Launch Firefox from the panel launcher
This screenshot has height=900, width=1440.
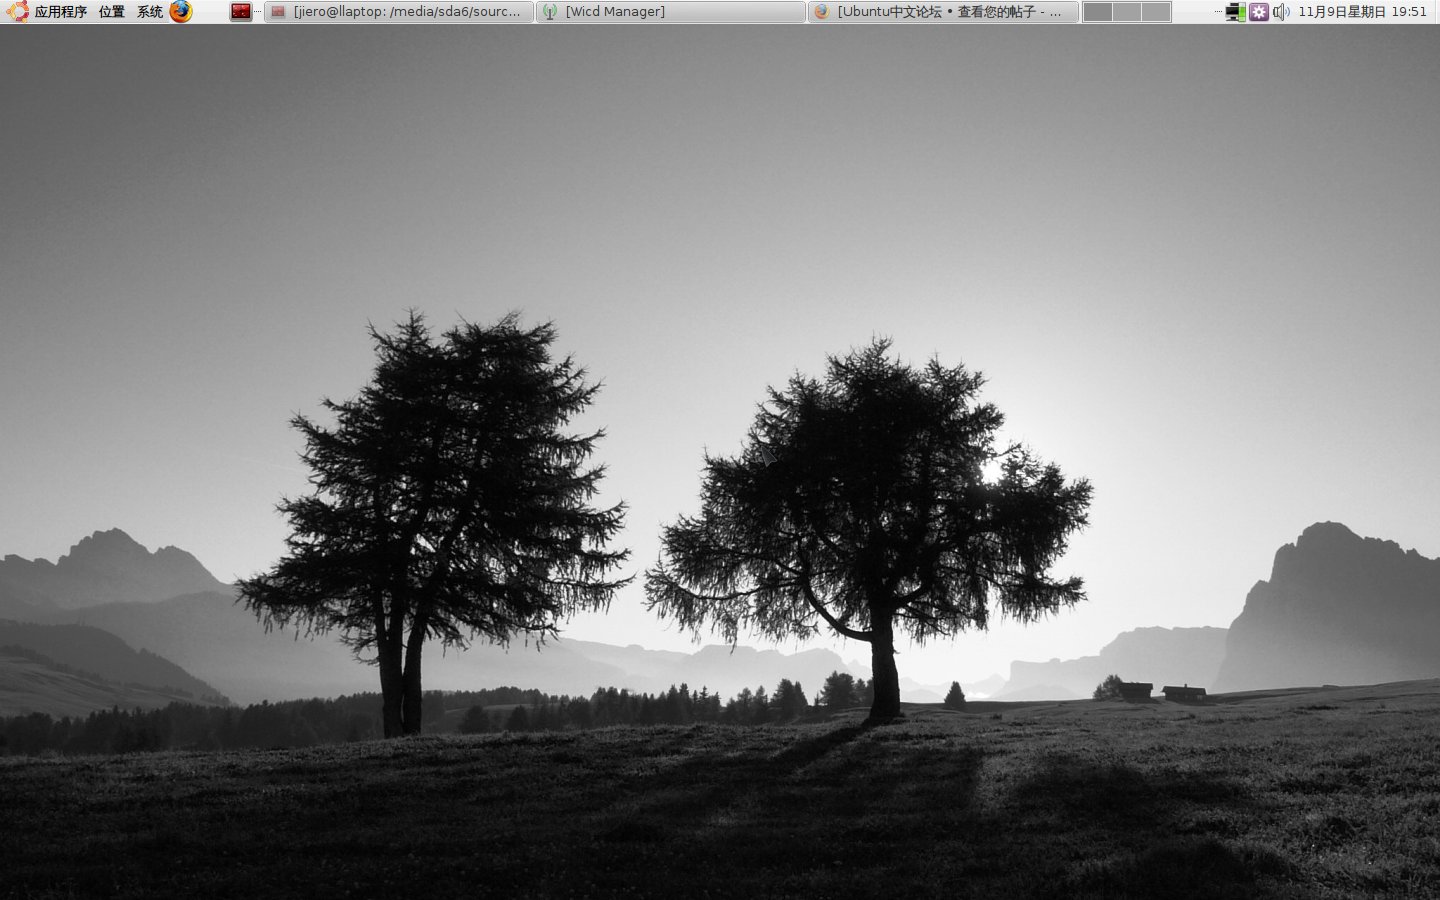(x=181, y=12)
